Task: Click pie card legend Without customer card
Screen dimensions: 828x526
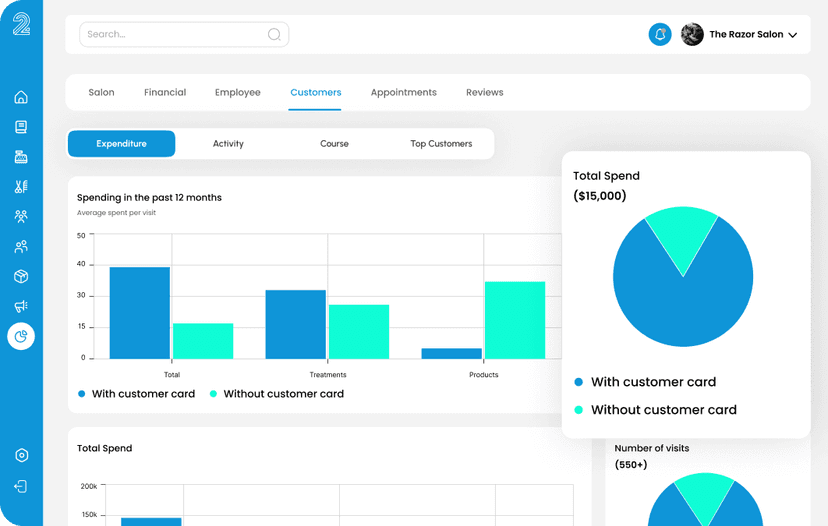Action: point(655,410)
